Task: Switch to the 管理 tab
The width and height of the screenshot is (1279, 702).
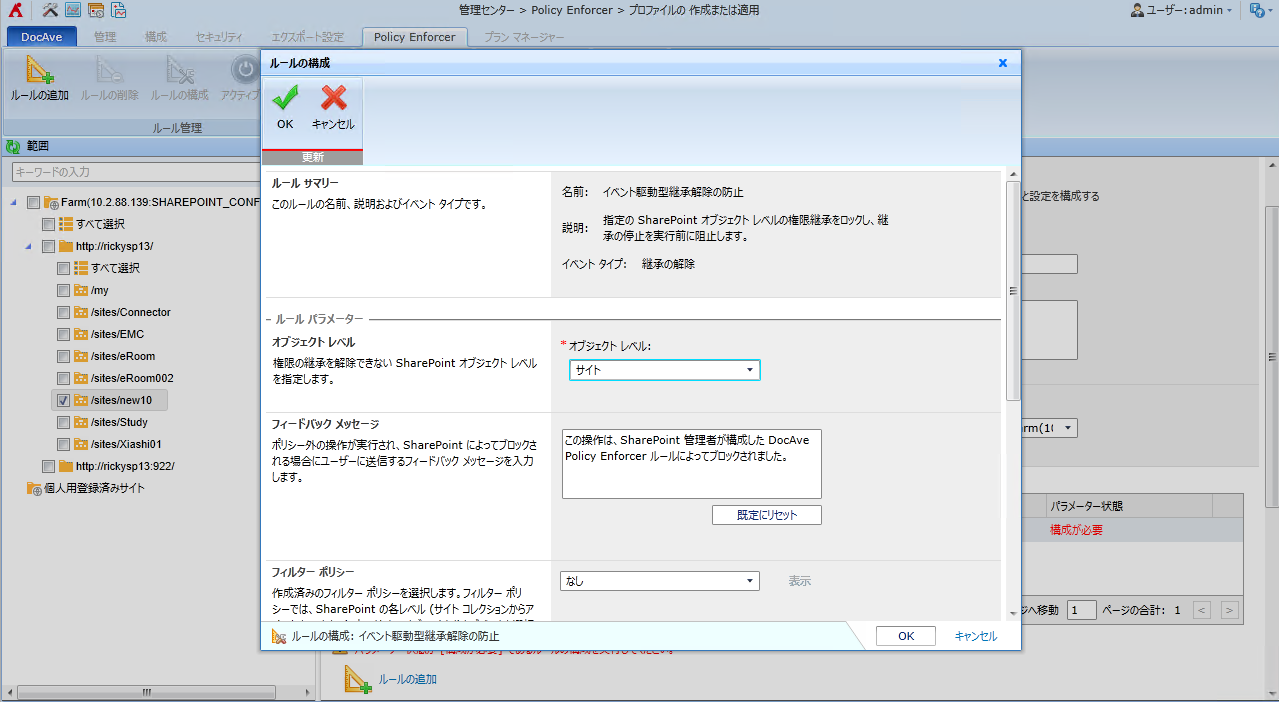Action: (105, 37)
